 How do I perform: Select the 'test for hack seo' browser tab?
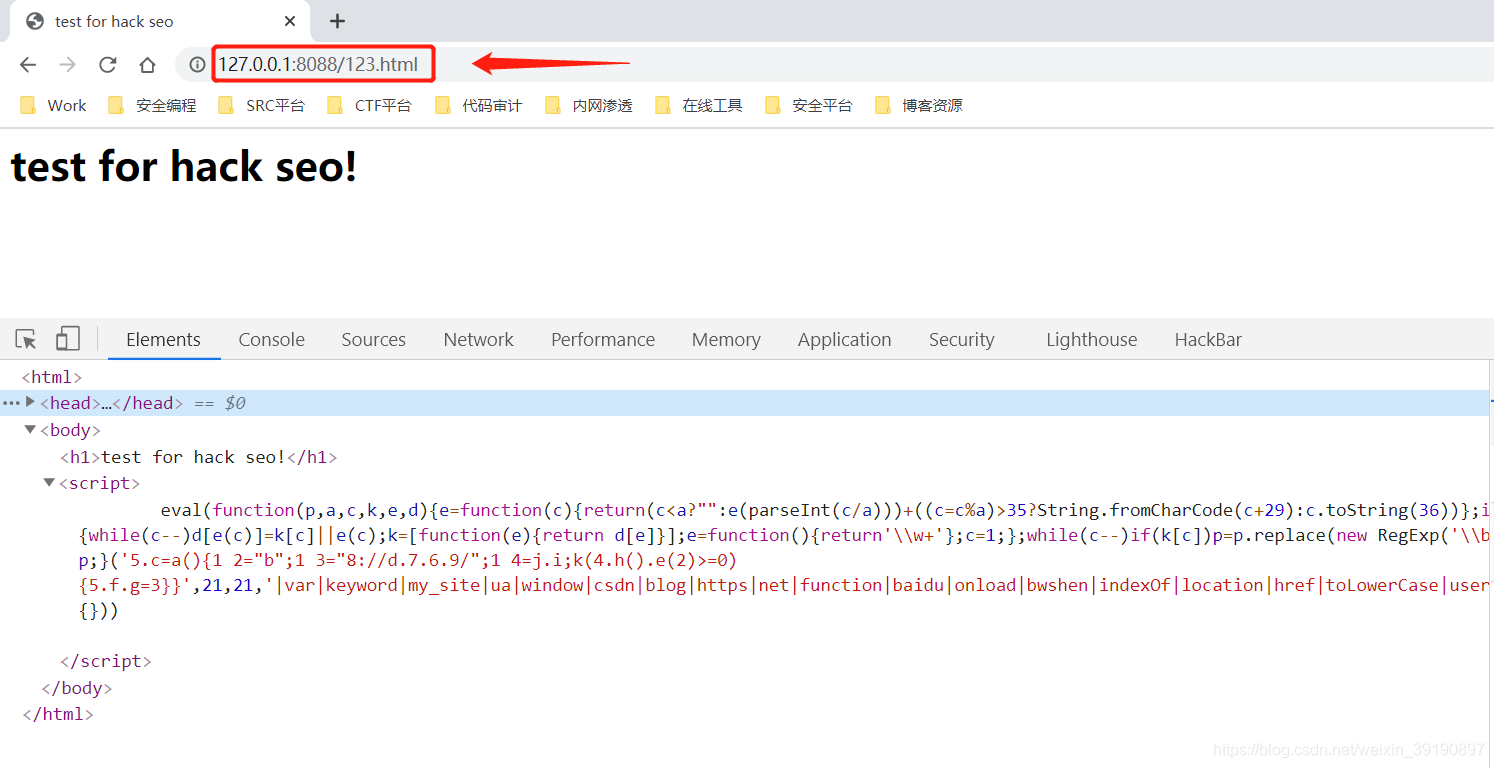160,21
